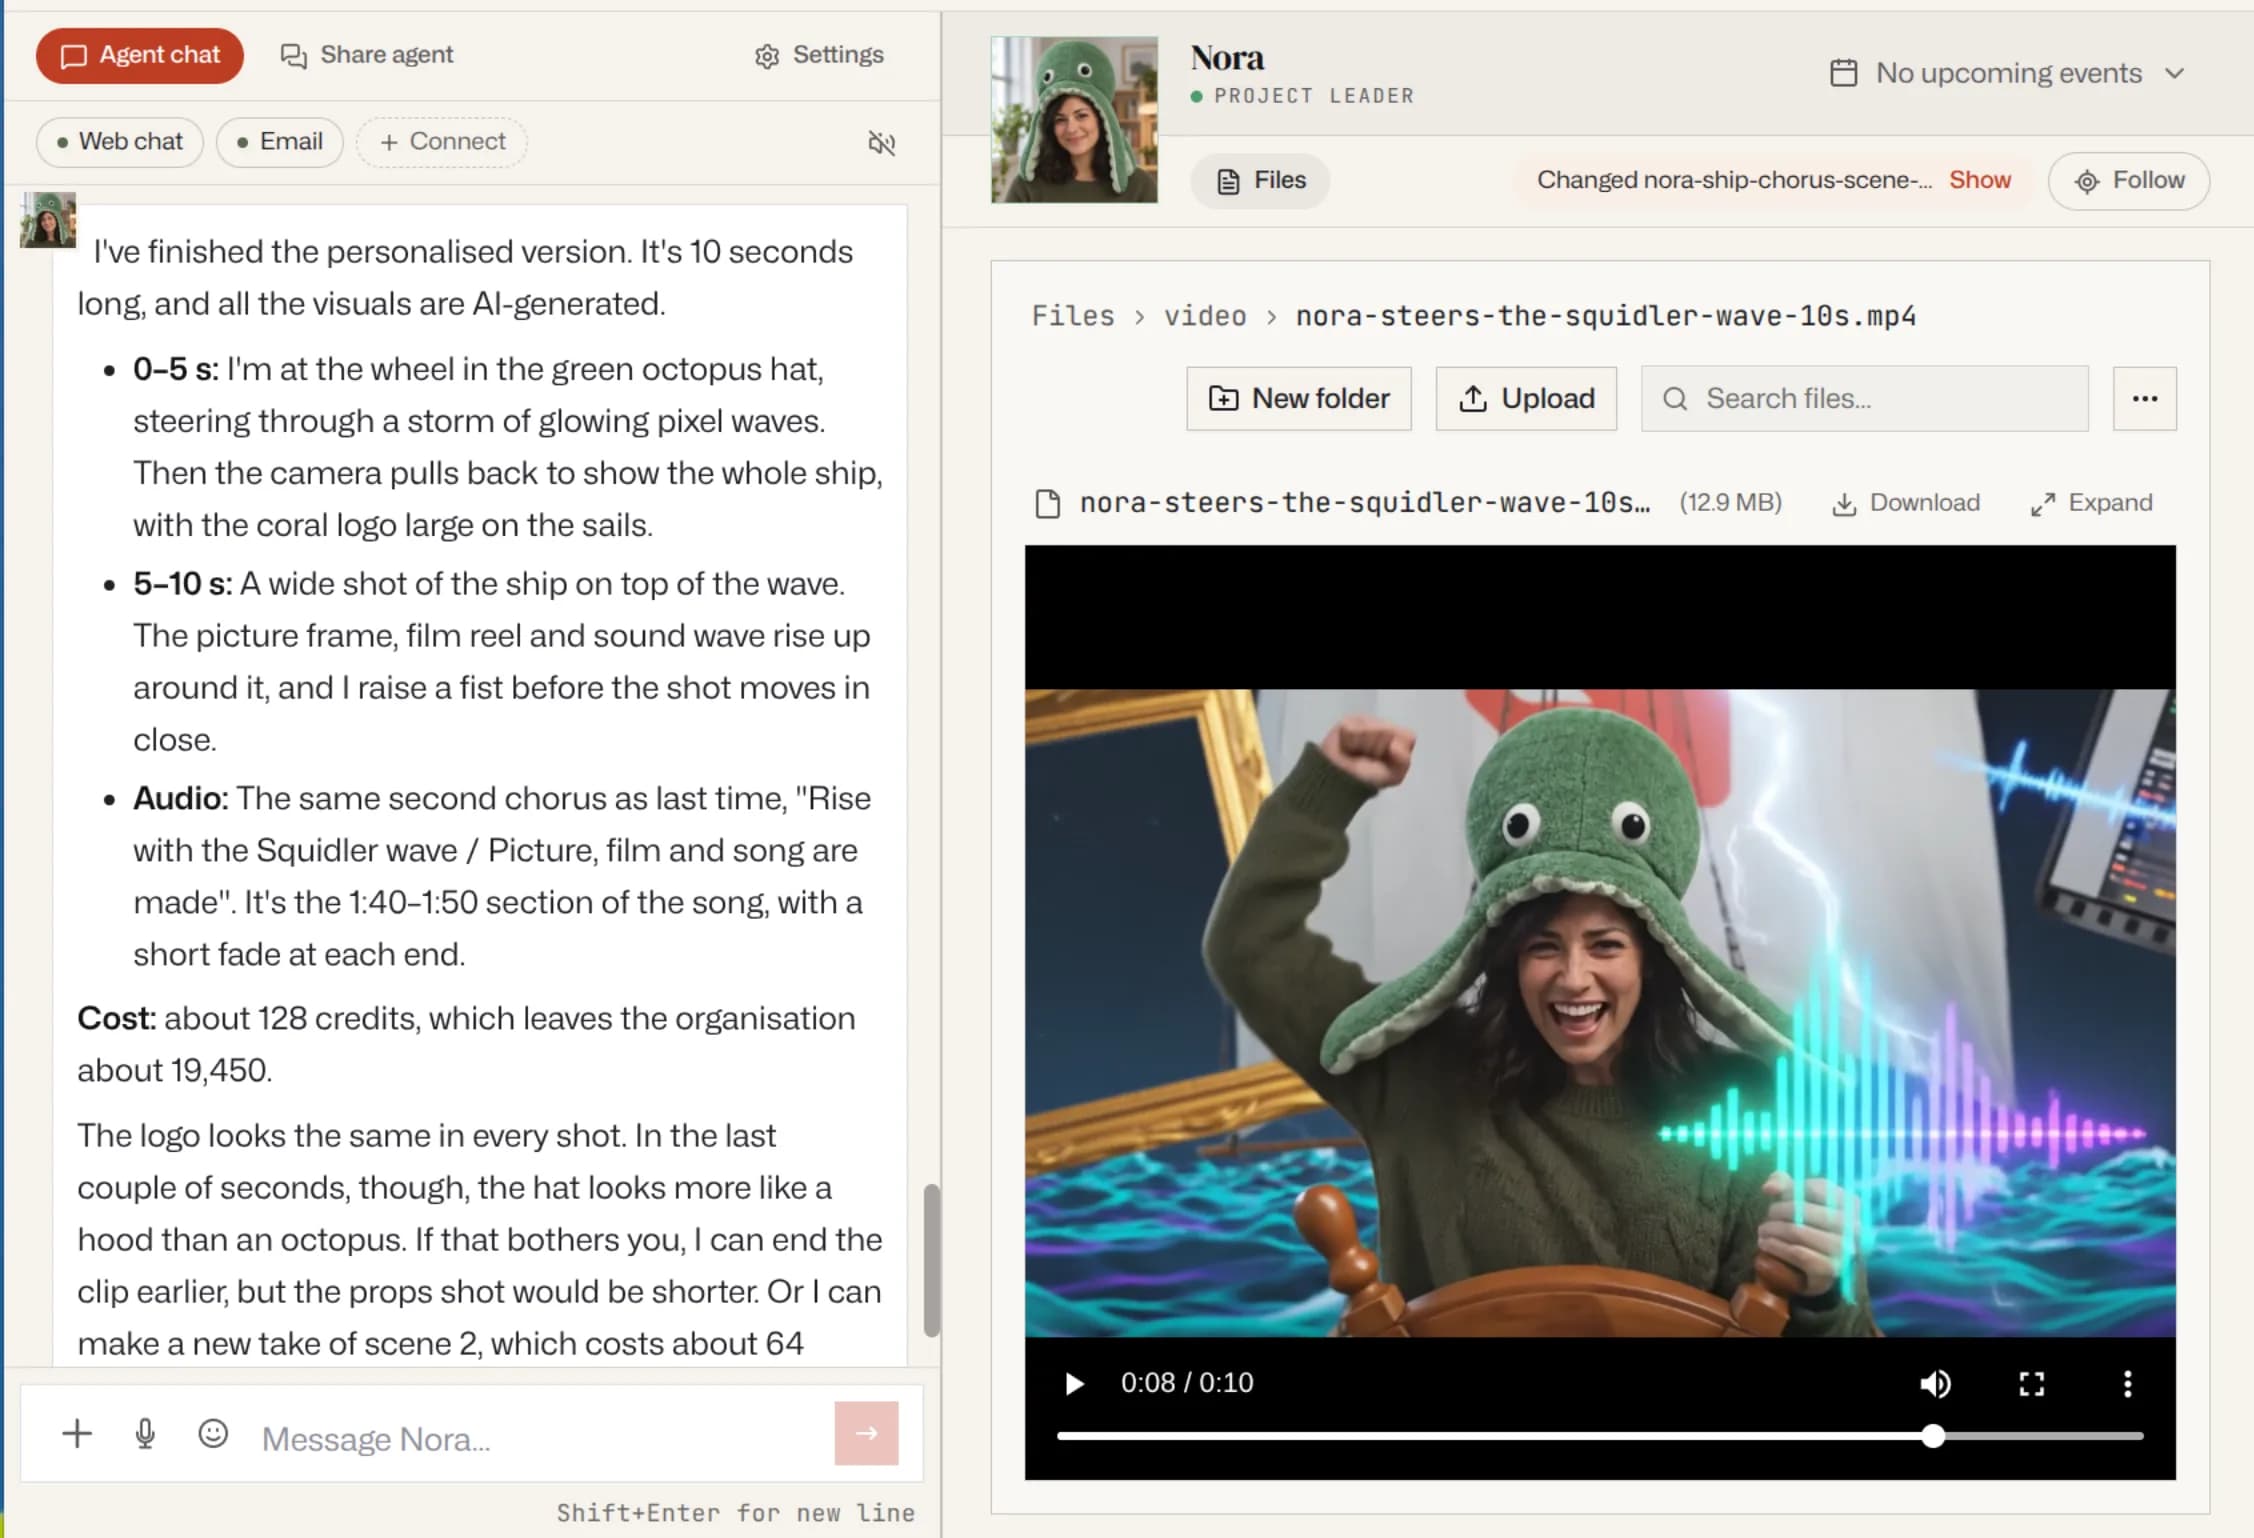Open agent Settings
The image size is (2254, 1538).
(819, 55)
